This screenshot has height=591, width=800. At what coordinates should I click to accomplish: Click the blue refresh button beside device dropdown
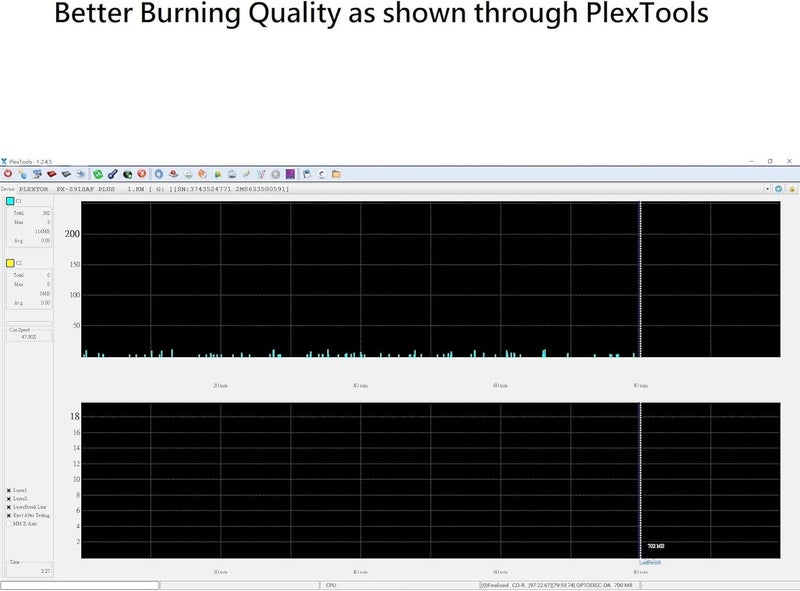click(779, 188)
